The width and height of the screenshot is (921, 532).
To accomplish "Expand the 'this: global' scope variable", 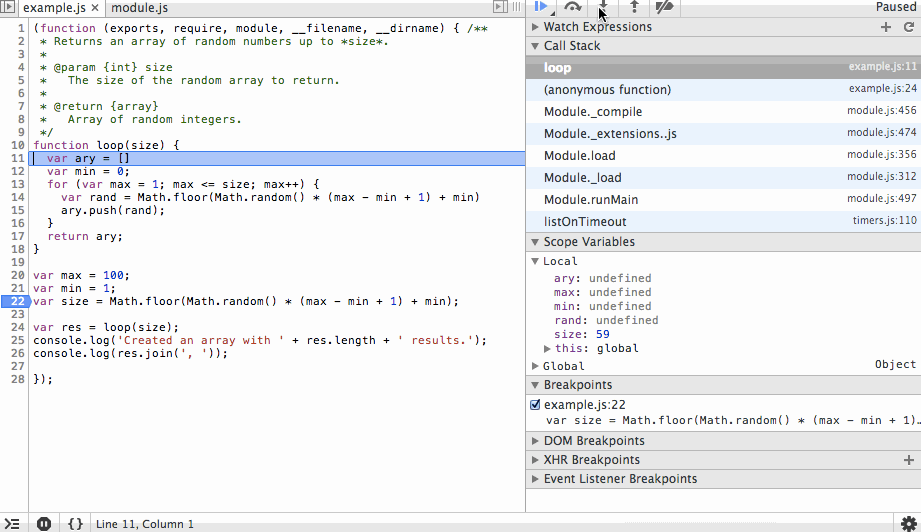I will pos(547,349).
